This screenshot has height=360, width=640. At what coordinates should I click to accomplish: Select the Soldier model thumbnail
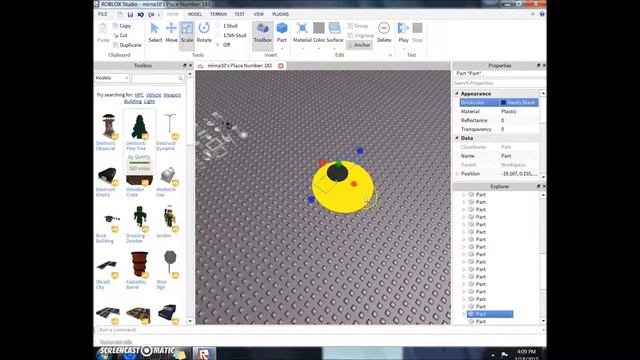169,218
